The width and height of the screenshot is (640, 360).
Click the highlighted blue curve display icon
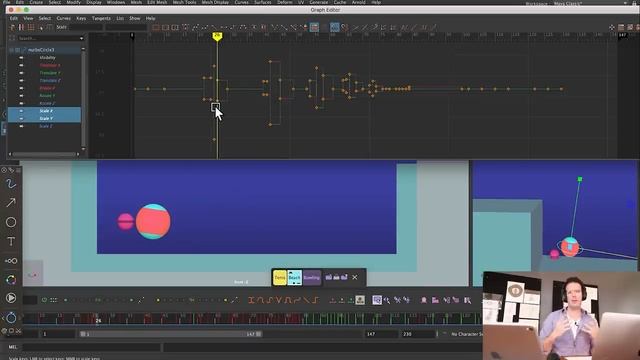335,27
